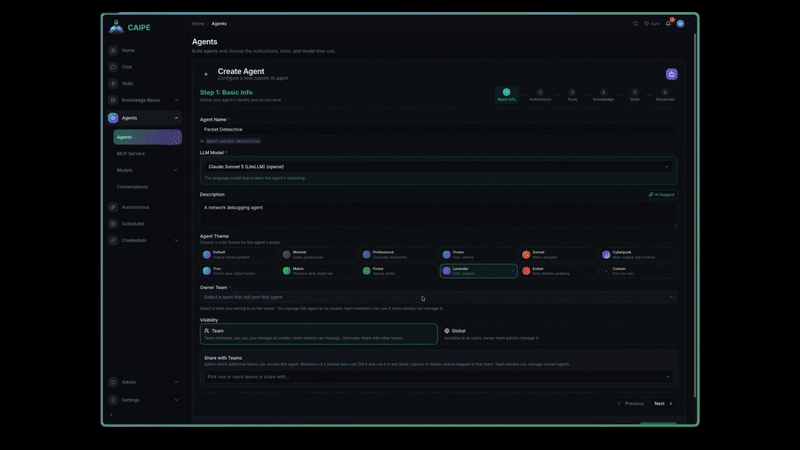Viewport: 800px width, 450px height.
Task: Choose the Ocean agent theme
Action: [479, 255]
